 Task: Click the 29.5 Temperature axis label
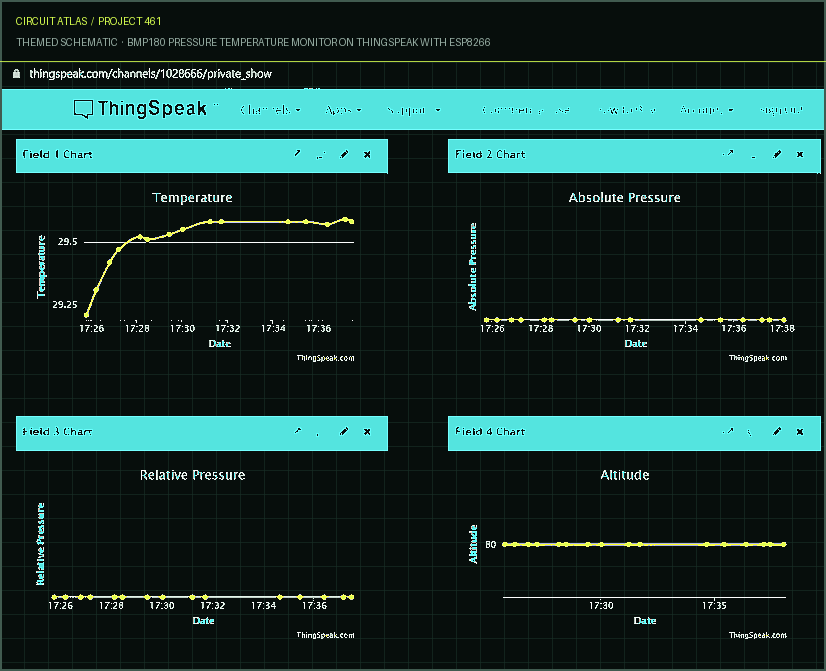pyautogui.click(x=67, y=242)
